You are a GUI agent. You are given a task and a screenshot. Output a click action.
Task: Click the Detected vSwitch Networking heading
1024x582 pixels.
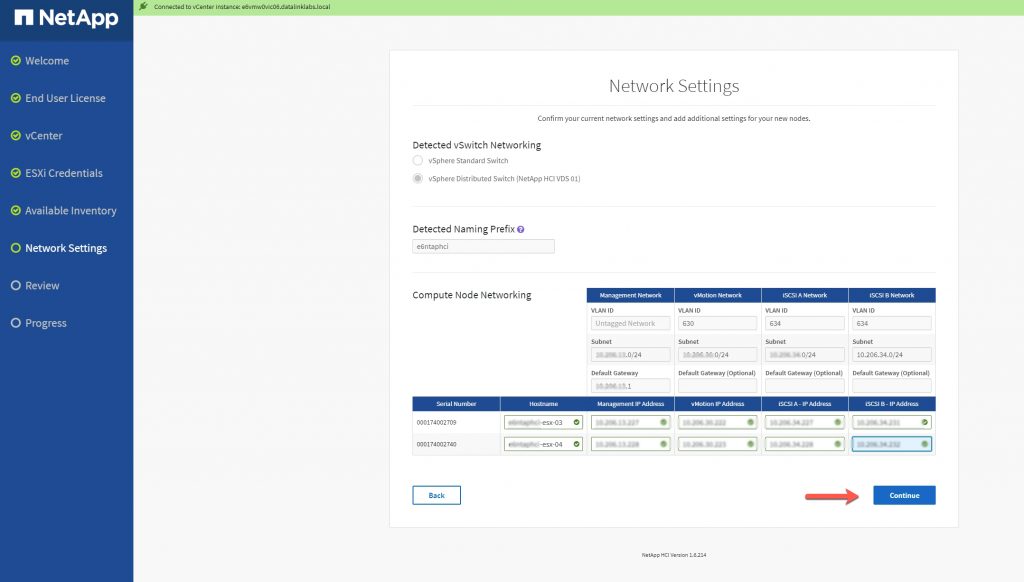(x=477, y=145)
